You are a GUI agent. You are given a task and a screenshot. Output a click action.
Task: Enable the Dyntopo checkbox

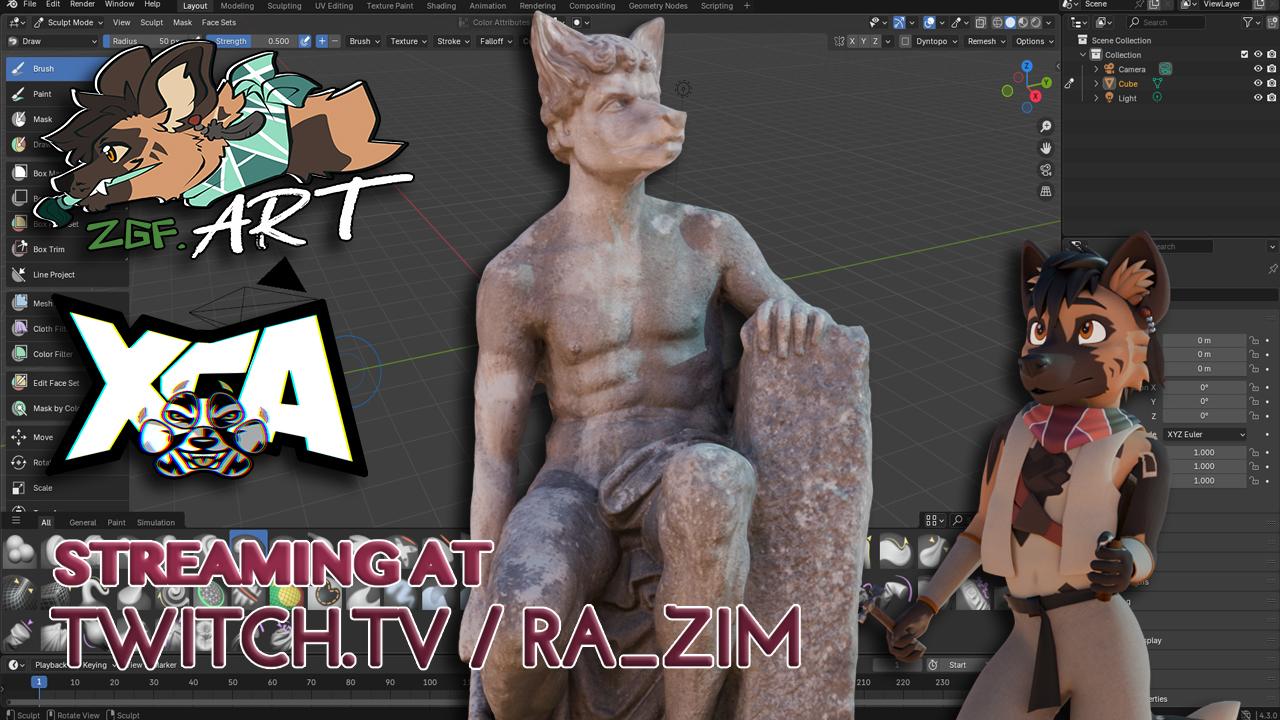(x=905, y=41)
